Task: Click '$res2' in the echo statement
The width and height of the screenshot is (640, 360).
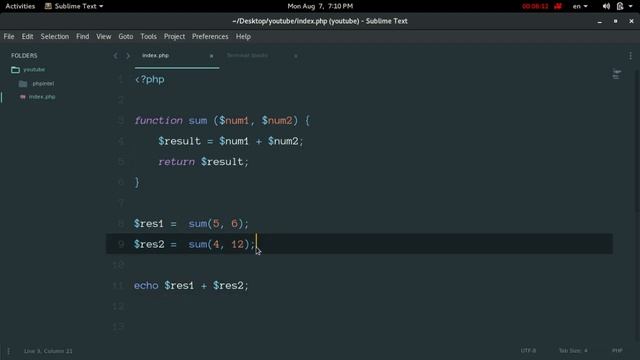Action: 228,286
